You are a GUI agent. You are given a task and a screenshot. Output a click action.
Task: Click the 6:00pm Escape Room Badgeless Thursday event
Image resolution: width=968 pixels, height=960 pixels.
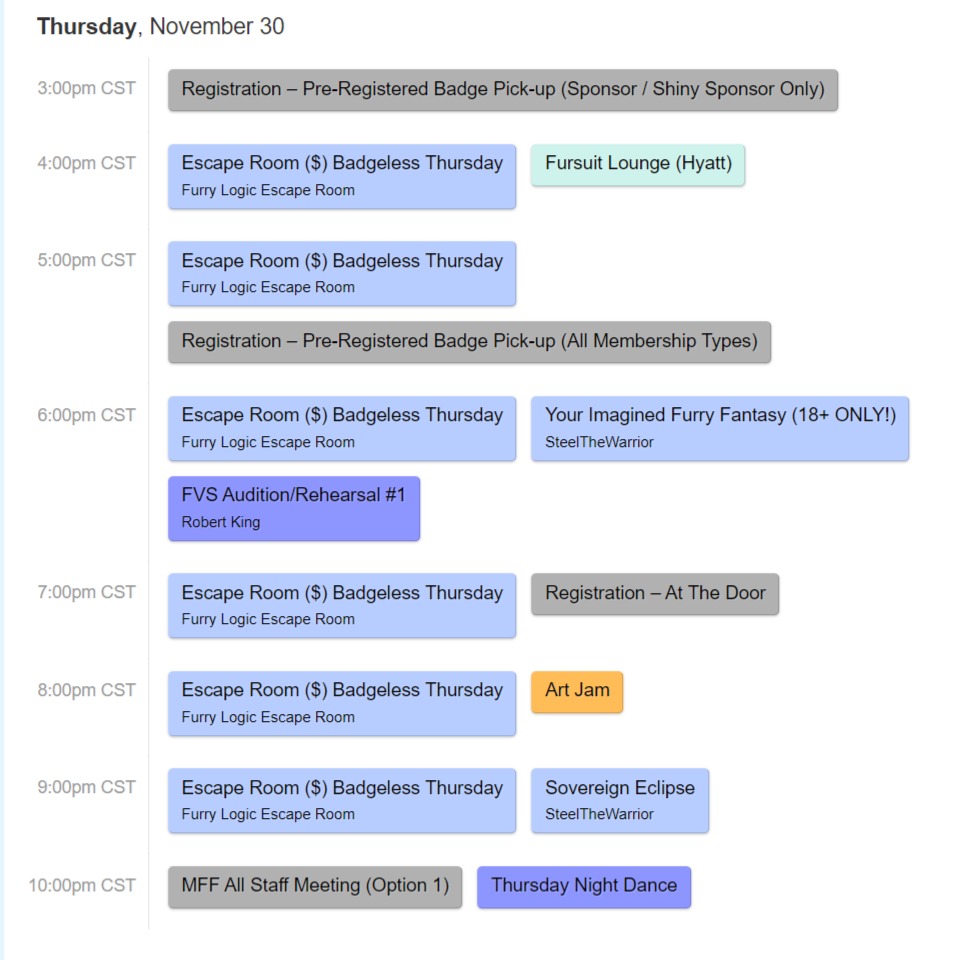pos(342,428)
